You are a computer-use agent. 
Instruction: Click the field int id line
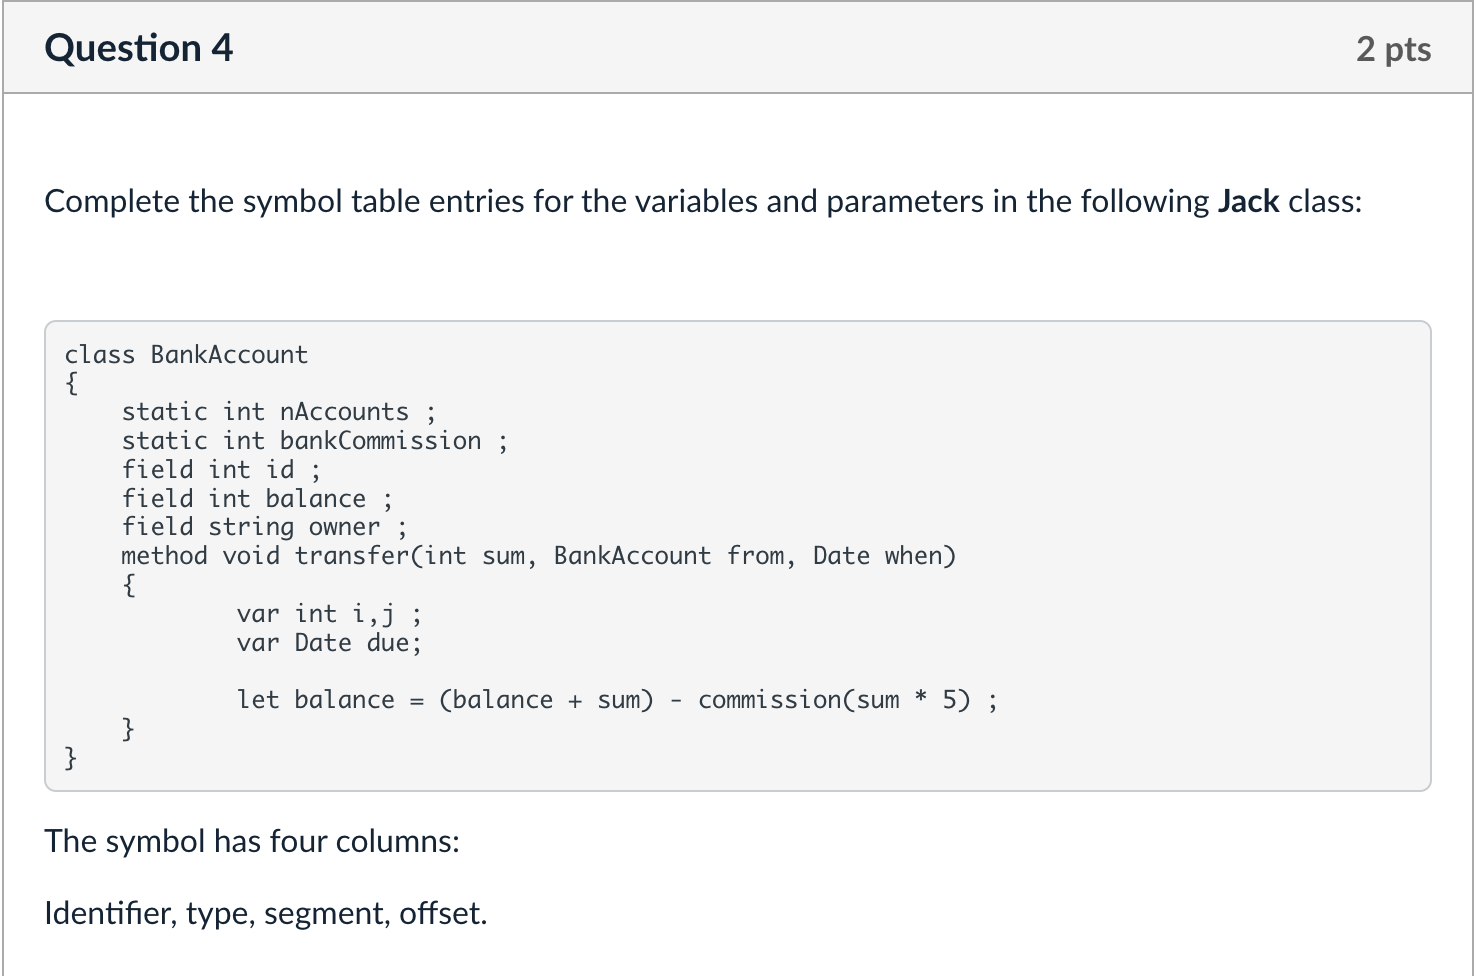point(220,470)
